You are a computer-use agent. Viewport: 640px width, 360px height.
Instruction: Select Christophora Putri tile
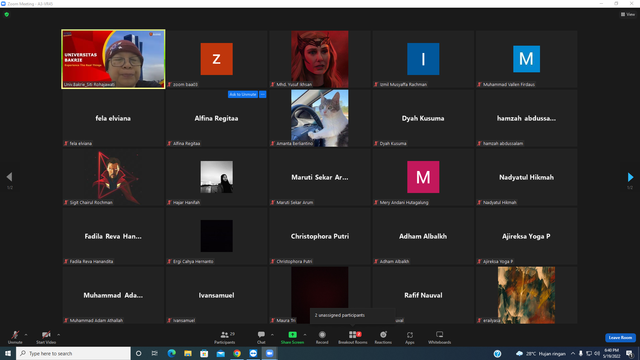click(320, 236)
